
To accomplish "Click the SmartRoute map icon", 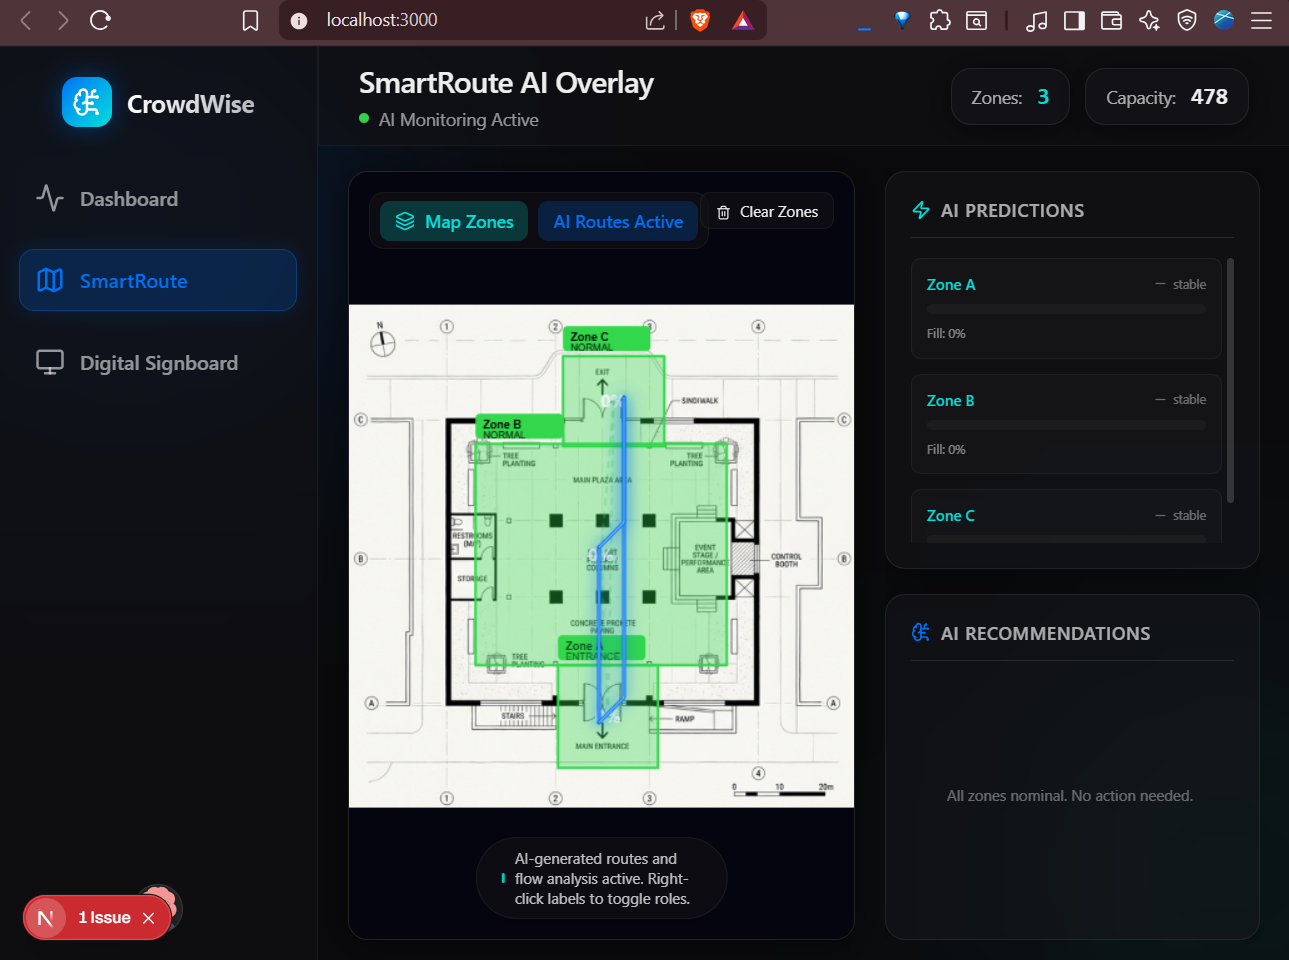I will [50, 280].
